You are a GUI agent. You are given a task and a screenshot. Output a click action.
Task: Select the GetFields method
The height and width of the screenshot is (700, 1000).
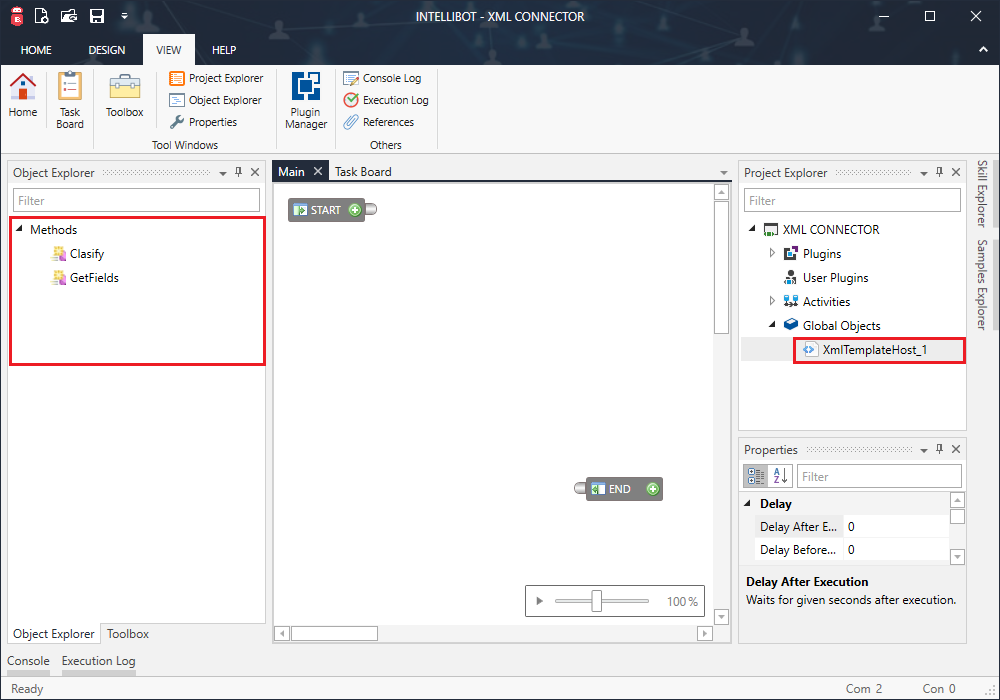coord(85,277)
